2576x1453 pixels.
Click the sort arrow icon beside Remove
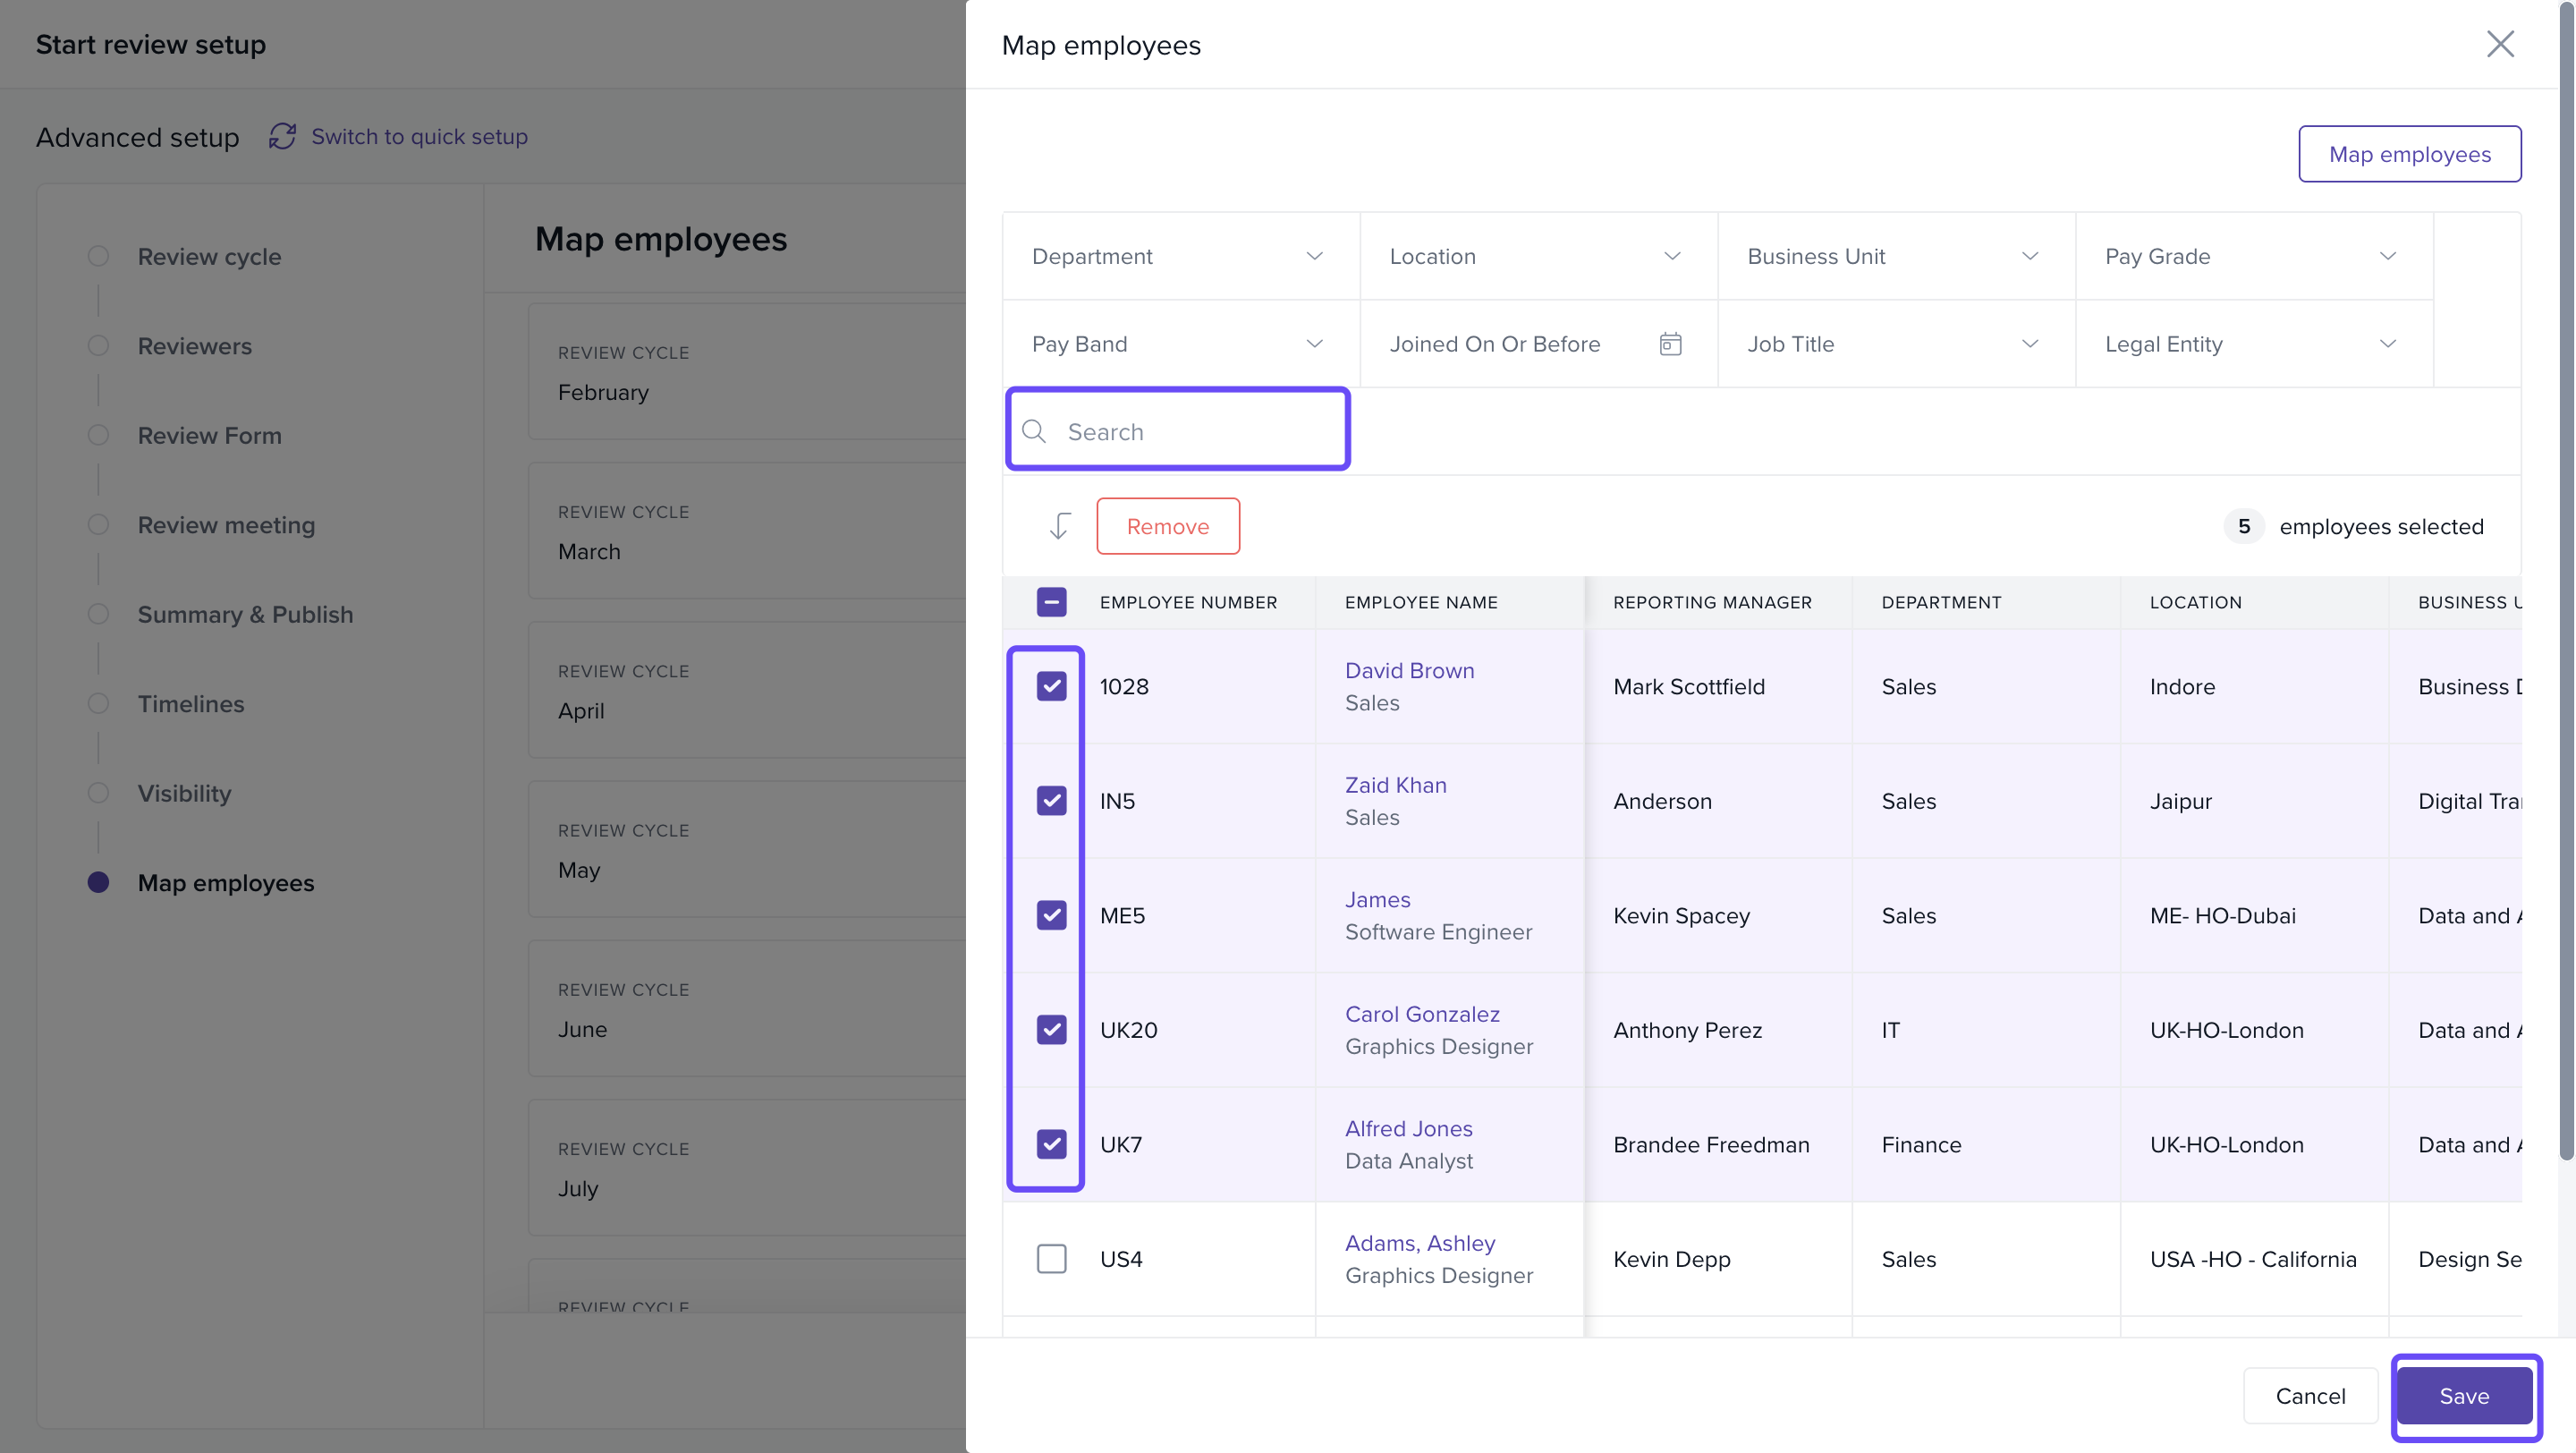click(1059, 526)
